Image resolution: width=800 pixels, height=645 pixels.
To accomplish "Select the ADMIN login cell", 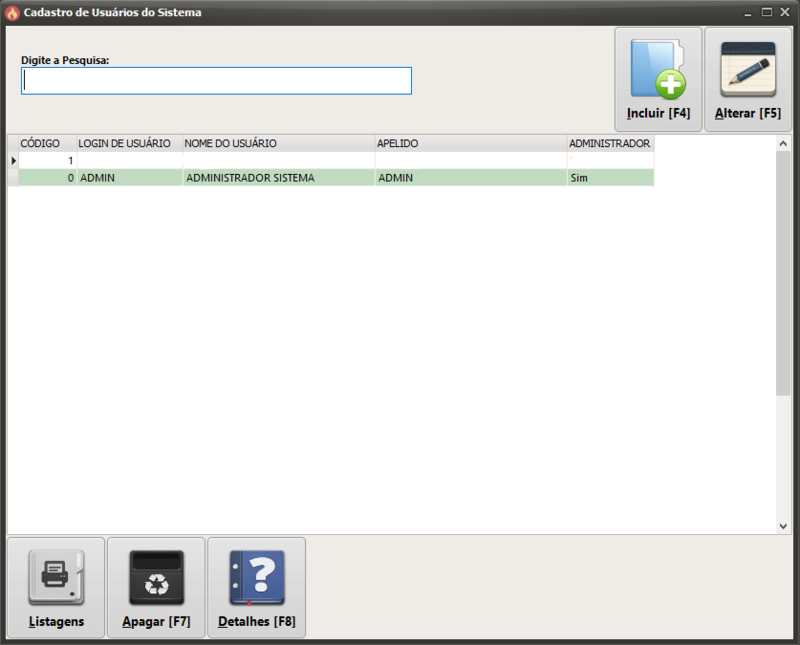I will point(130,178).
